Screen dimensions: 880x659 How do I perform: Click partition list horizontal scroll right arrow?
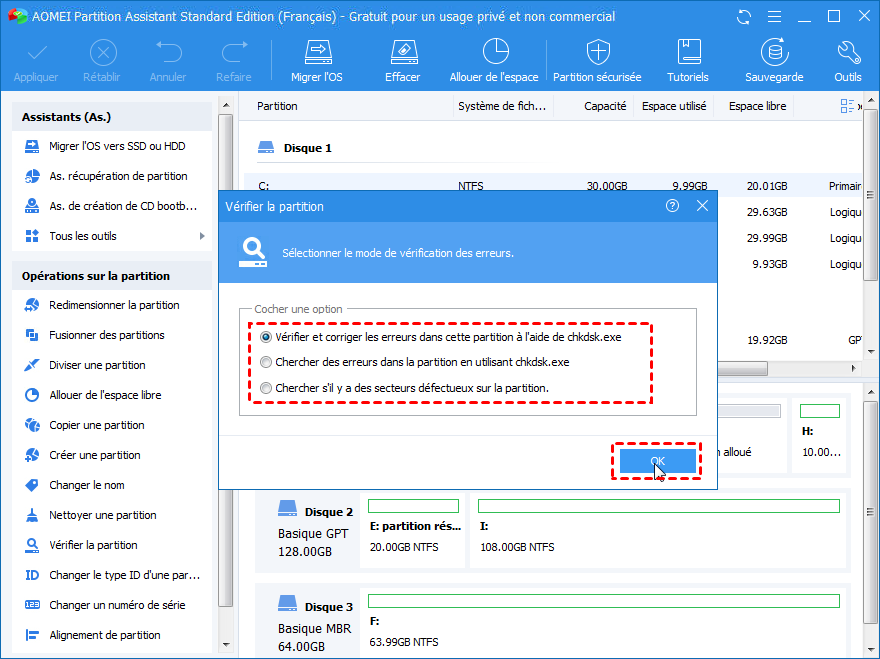click(854, 368)
